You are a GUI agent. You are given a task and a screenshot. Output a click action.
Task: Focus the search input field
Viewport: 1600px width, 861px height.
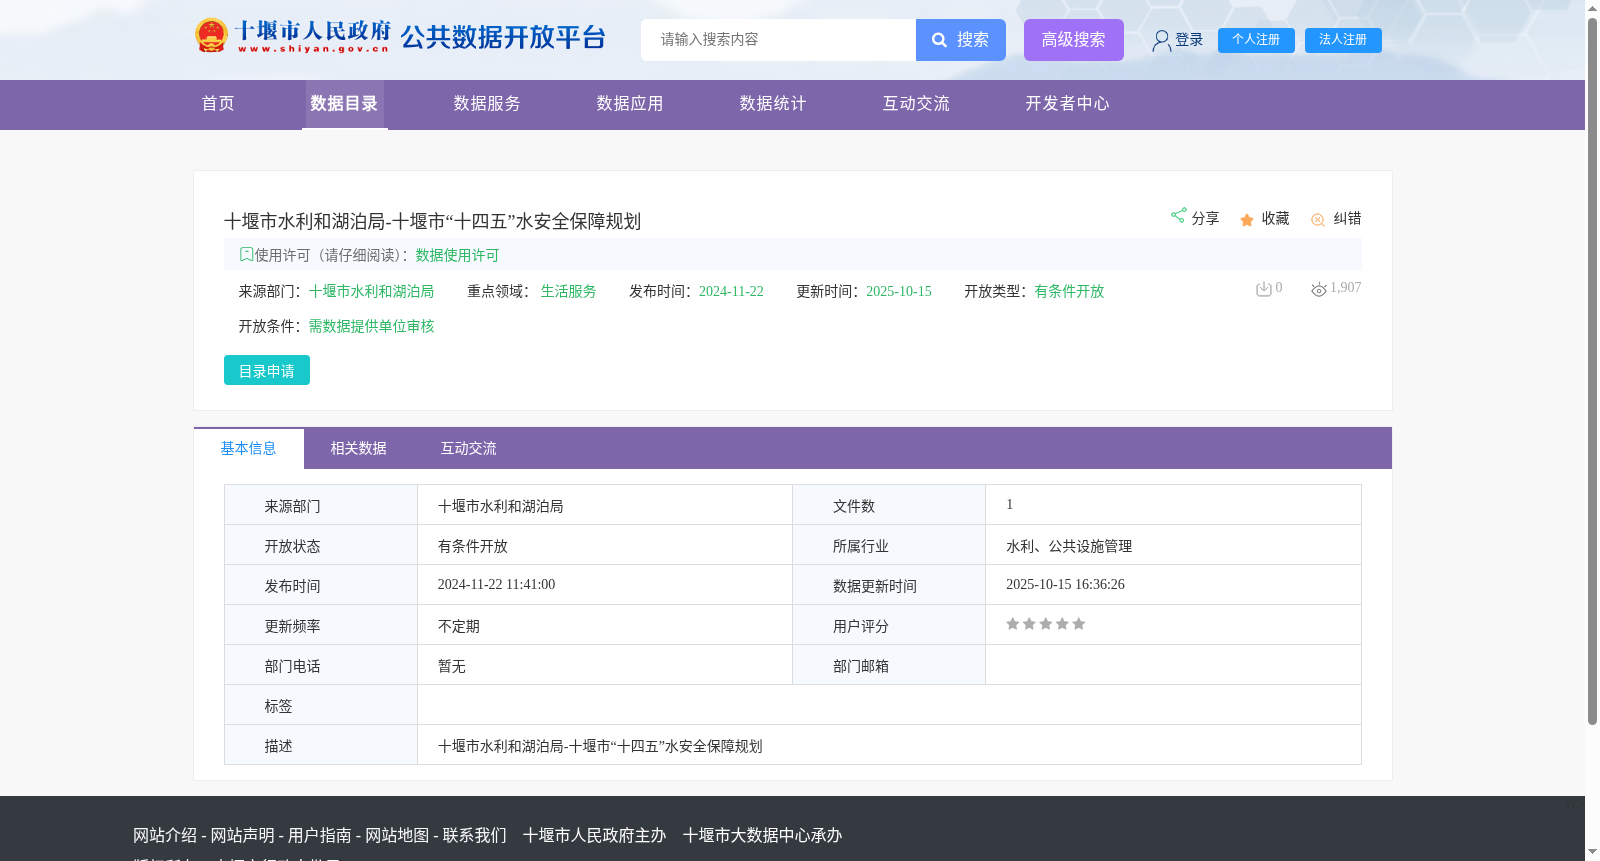[x=778, y=40]
